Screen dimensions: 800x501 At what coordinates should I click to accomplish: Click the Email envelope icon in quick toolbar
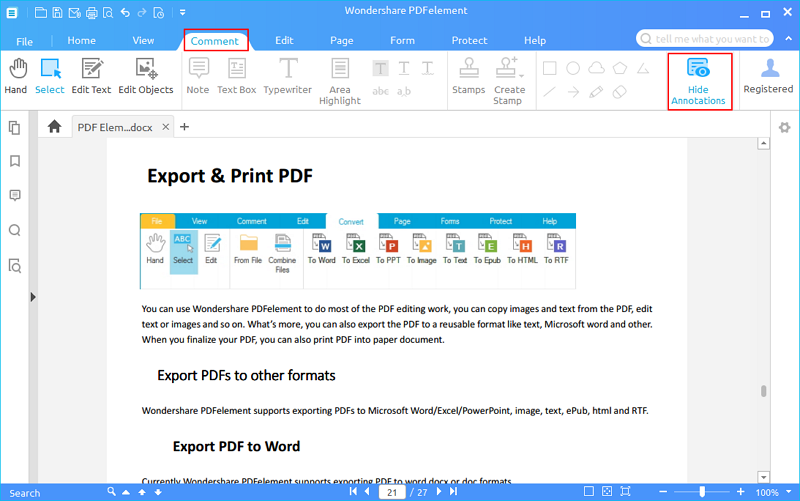pos(74,13)
